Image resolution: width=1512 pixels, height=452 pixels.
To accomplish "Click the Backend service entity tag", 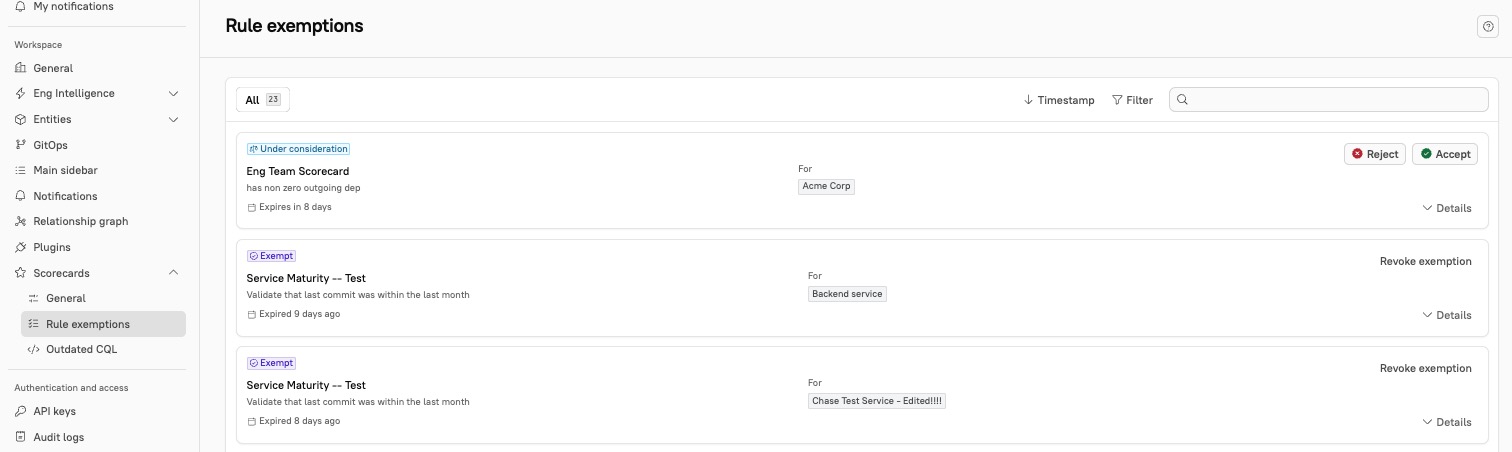I will pos(847,294).
